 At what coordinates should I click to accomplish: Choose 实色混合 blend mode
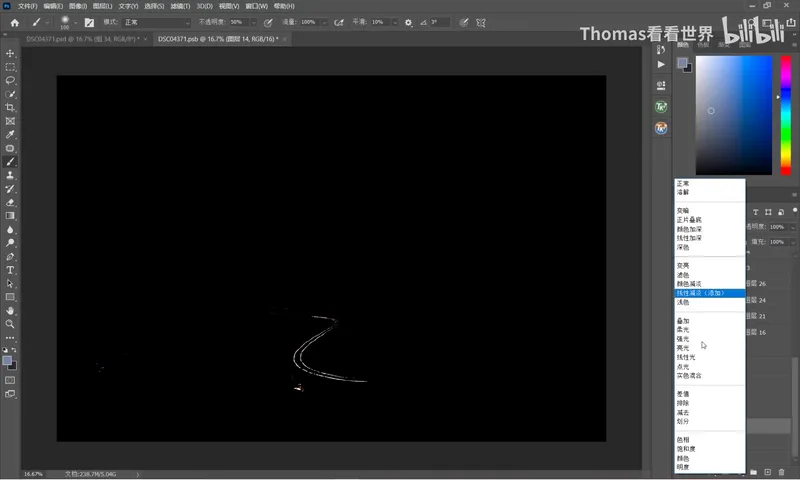tap(710, 375)
